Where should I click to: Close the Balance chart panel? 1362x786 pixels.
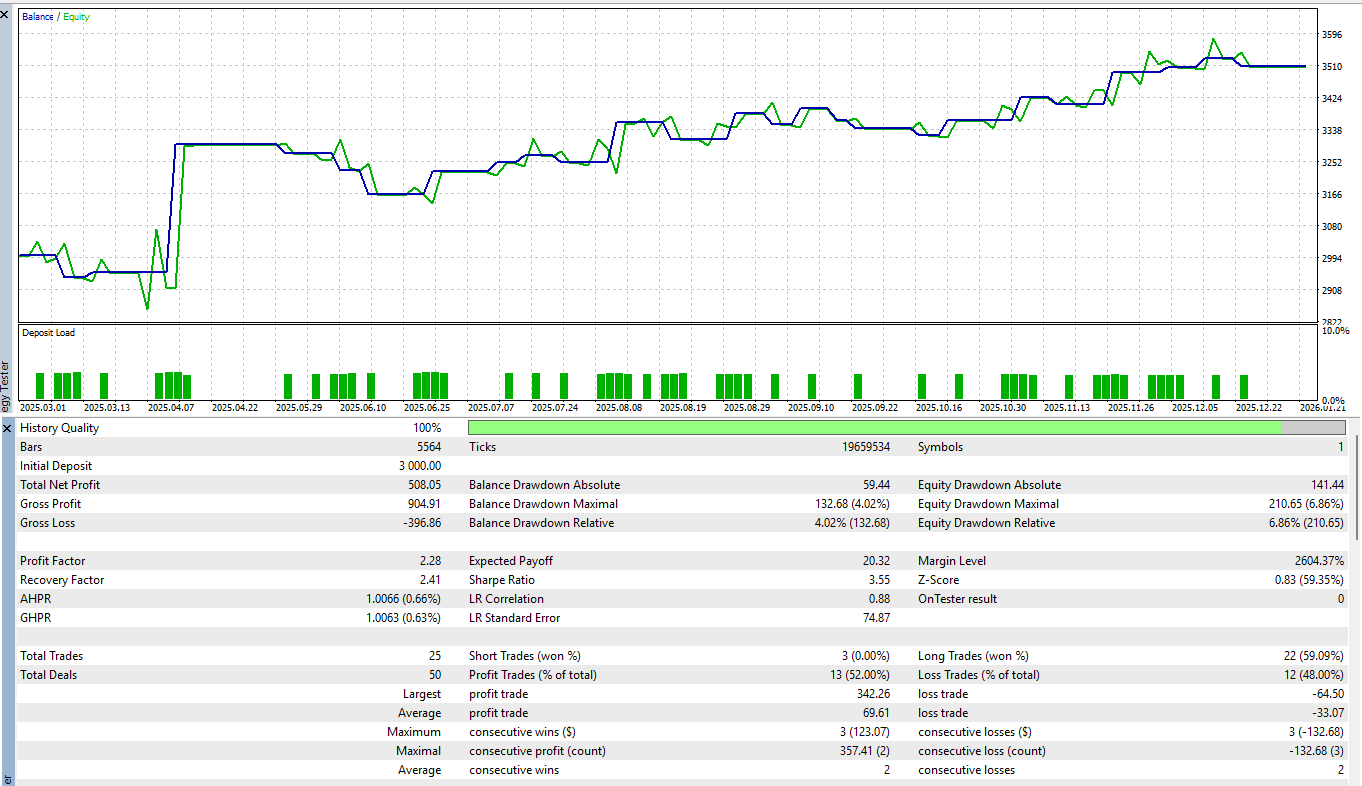[x=5, y=14]
